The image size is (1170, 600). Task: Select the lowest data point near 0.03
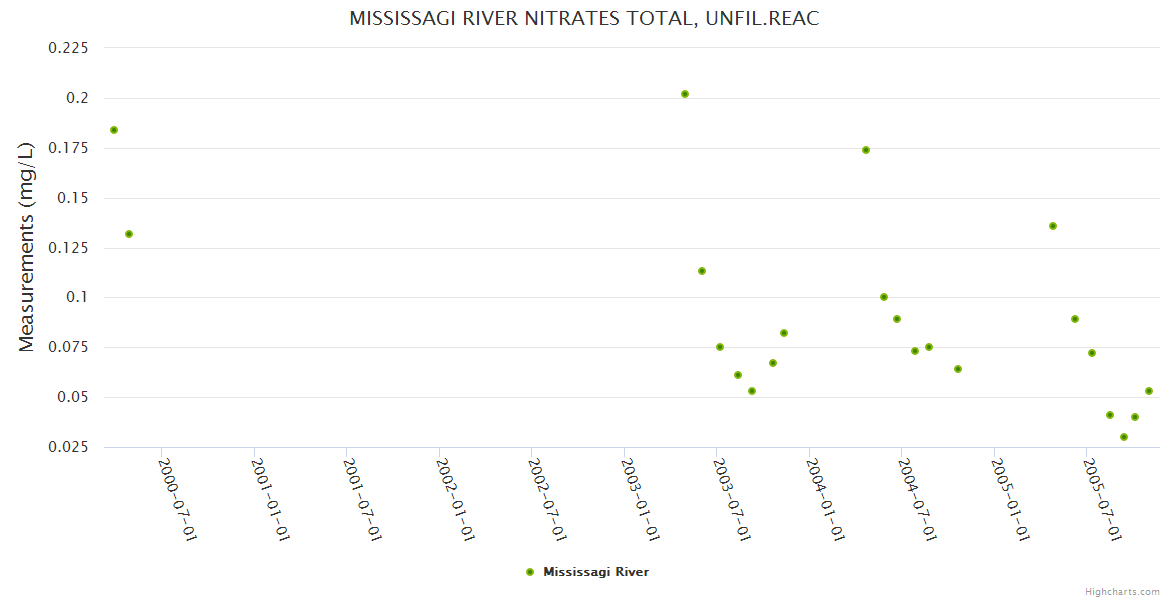(1124, 437)
